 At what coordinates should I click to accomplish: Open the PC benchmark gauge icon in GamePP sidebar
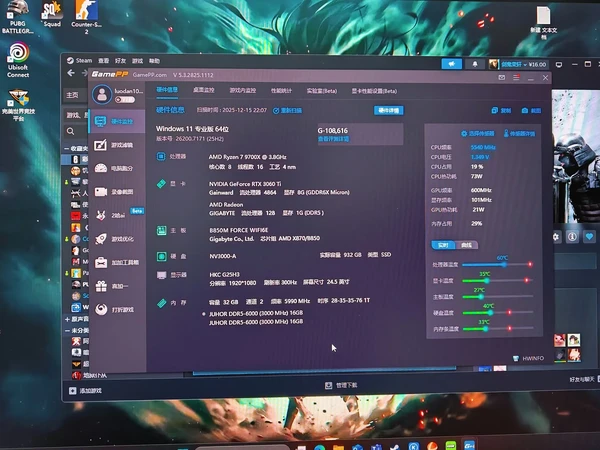point(101,168)
